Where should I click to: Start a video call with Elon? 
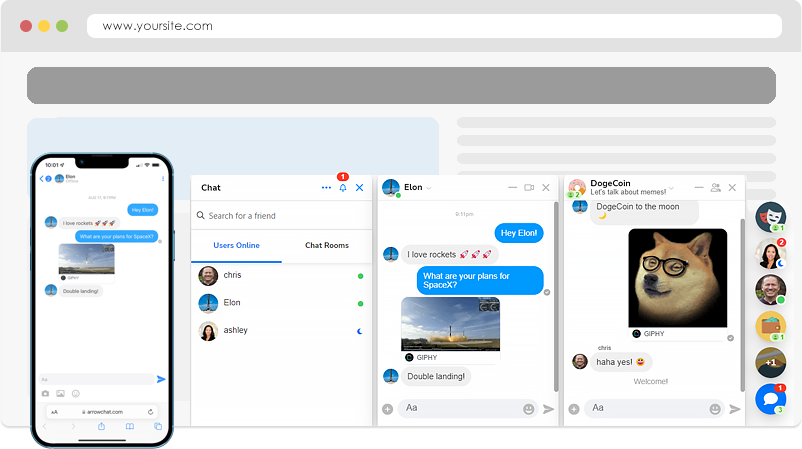(529, 187)
